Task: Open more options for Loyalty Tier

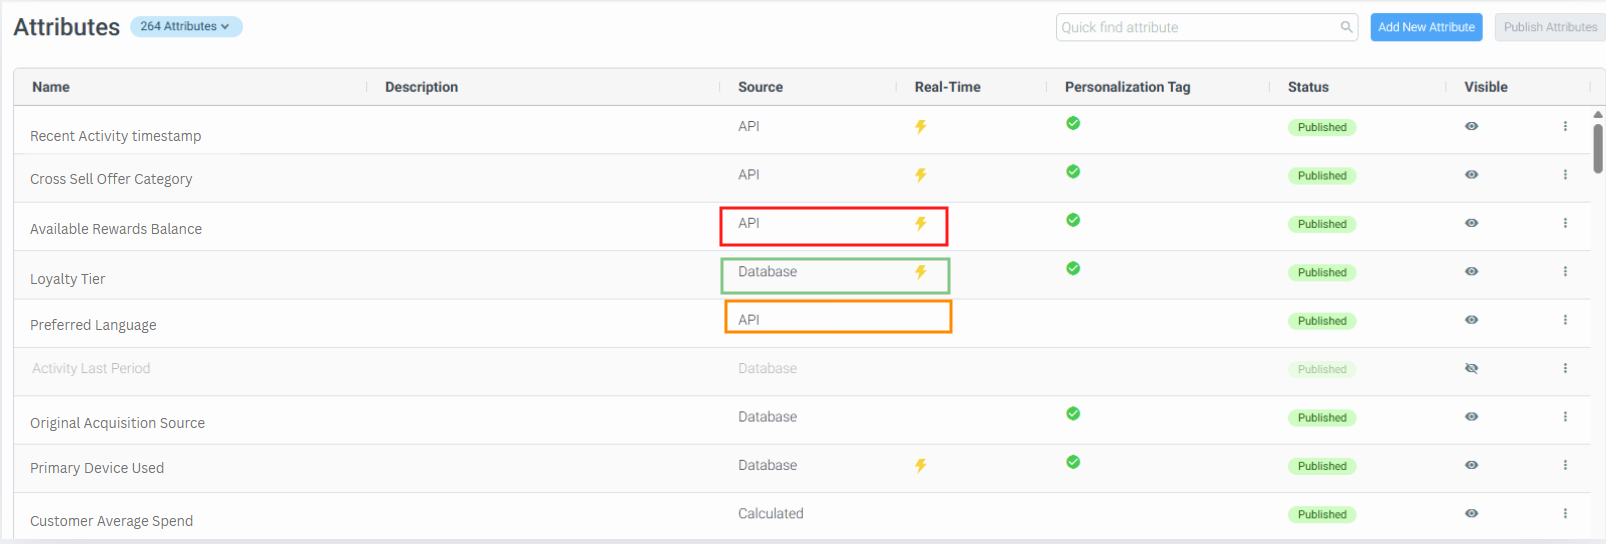Action: pos(1565,271)
